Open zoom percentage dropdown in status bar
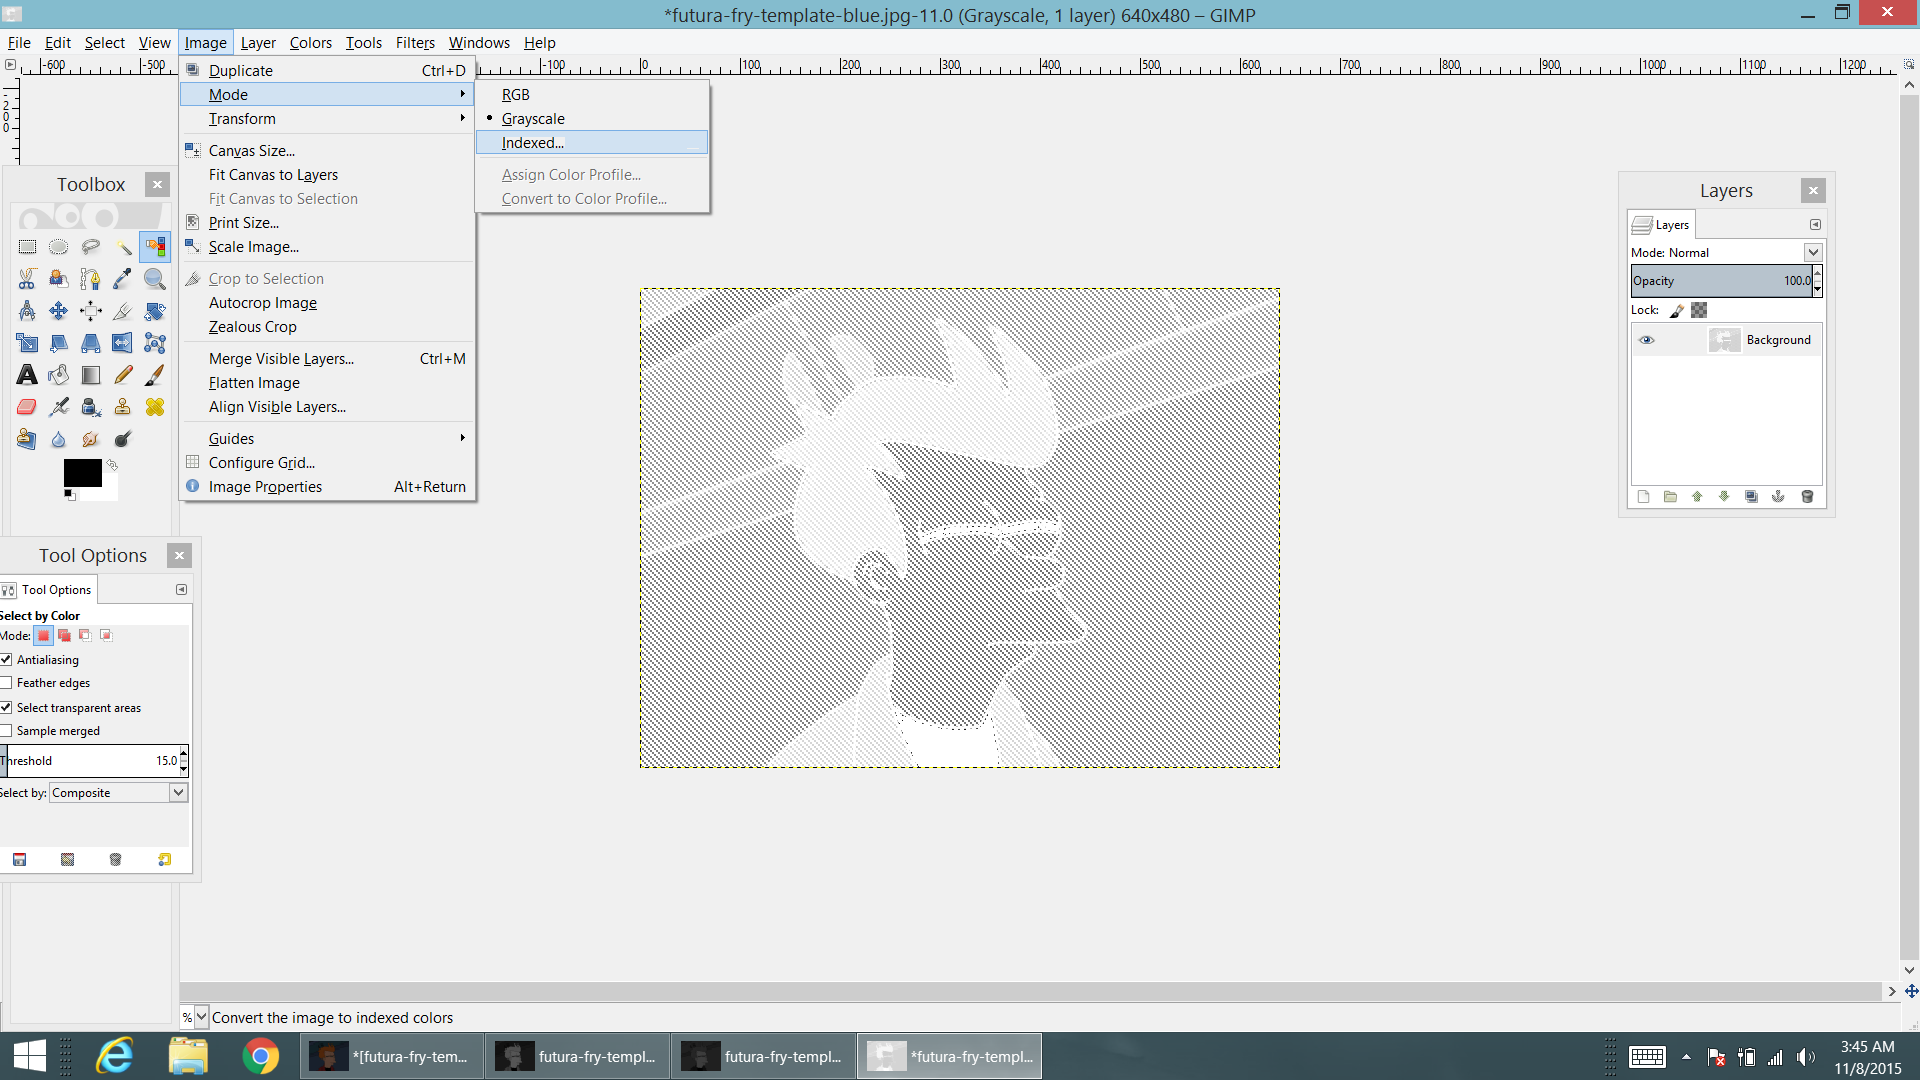 point(202,1017)
